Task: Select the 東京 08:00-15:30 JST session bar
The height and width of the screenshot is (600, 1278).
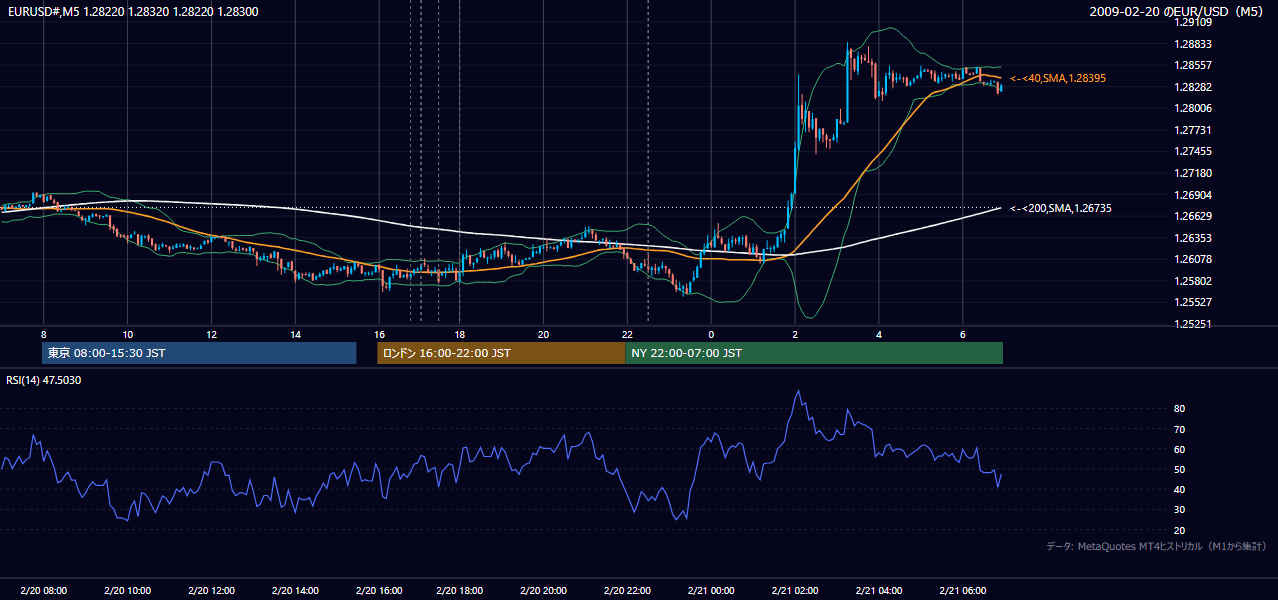Action: click(x=199, y=353)
